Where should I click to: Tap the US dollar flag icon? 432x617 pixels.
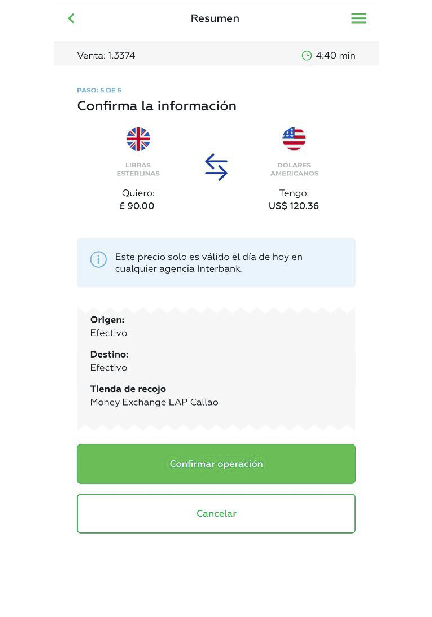(294, 139)
